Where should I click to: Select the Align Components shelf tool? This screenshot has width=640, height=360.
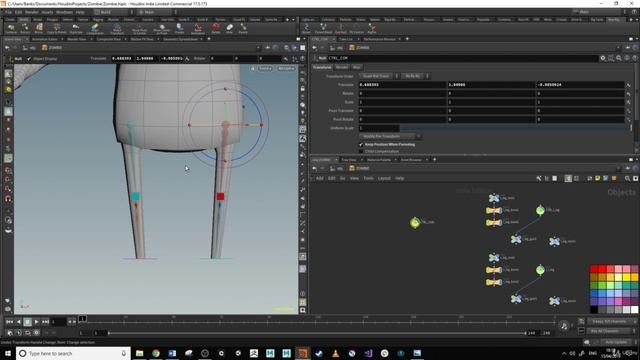coord(95,29)
